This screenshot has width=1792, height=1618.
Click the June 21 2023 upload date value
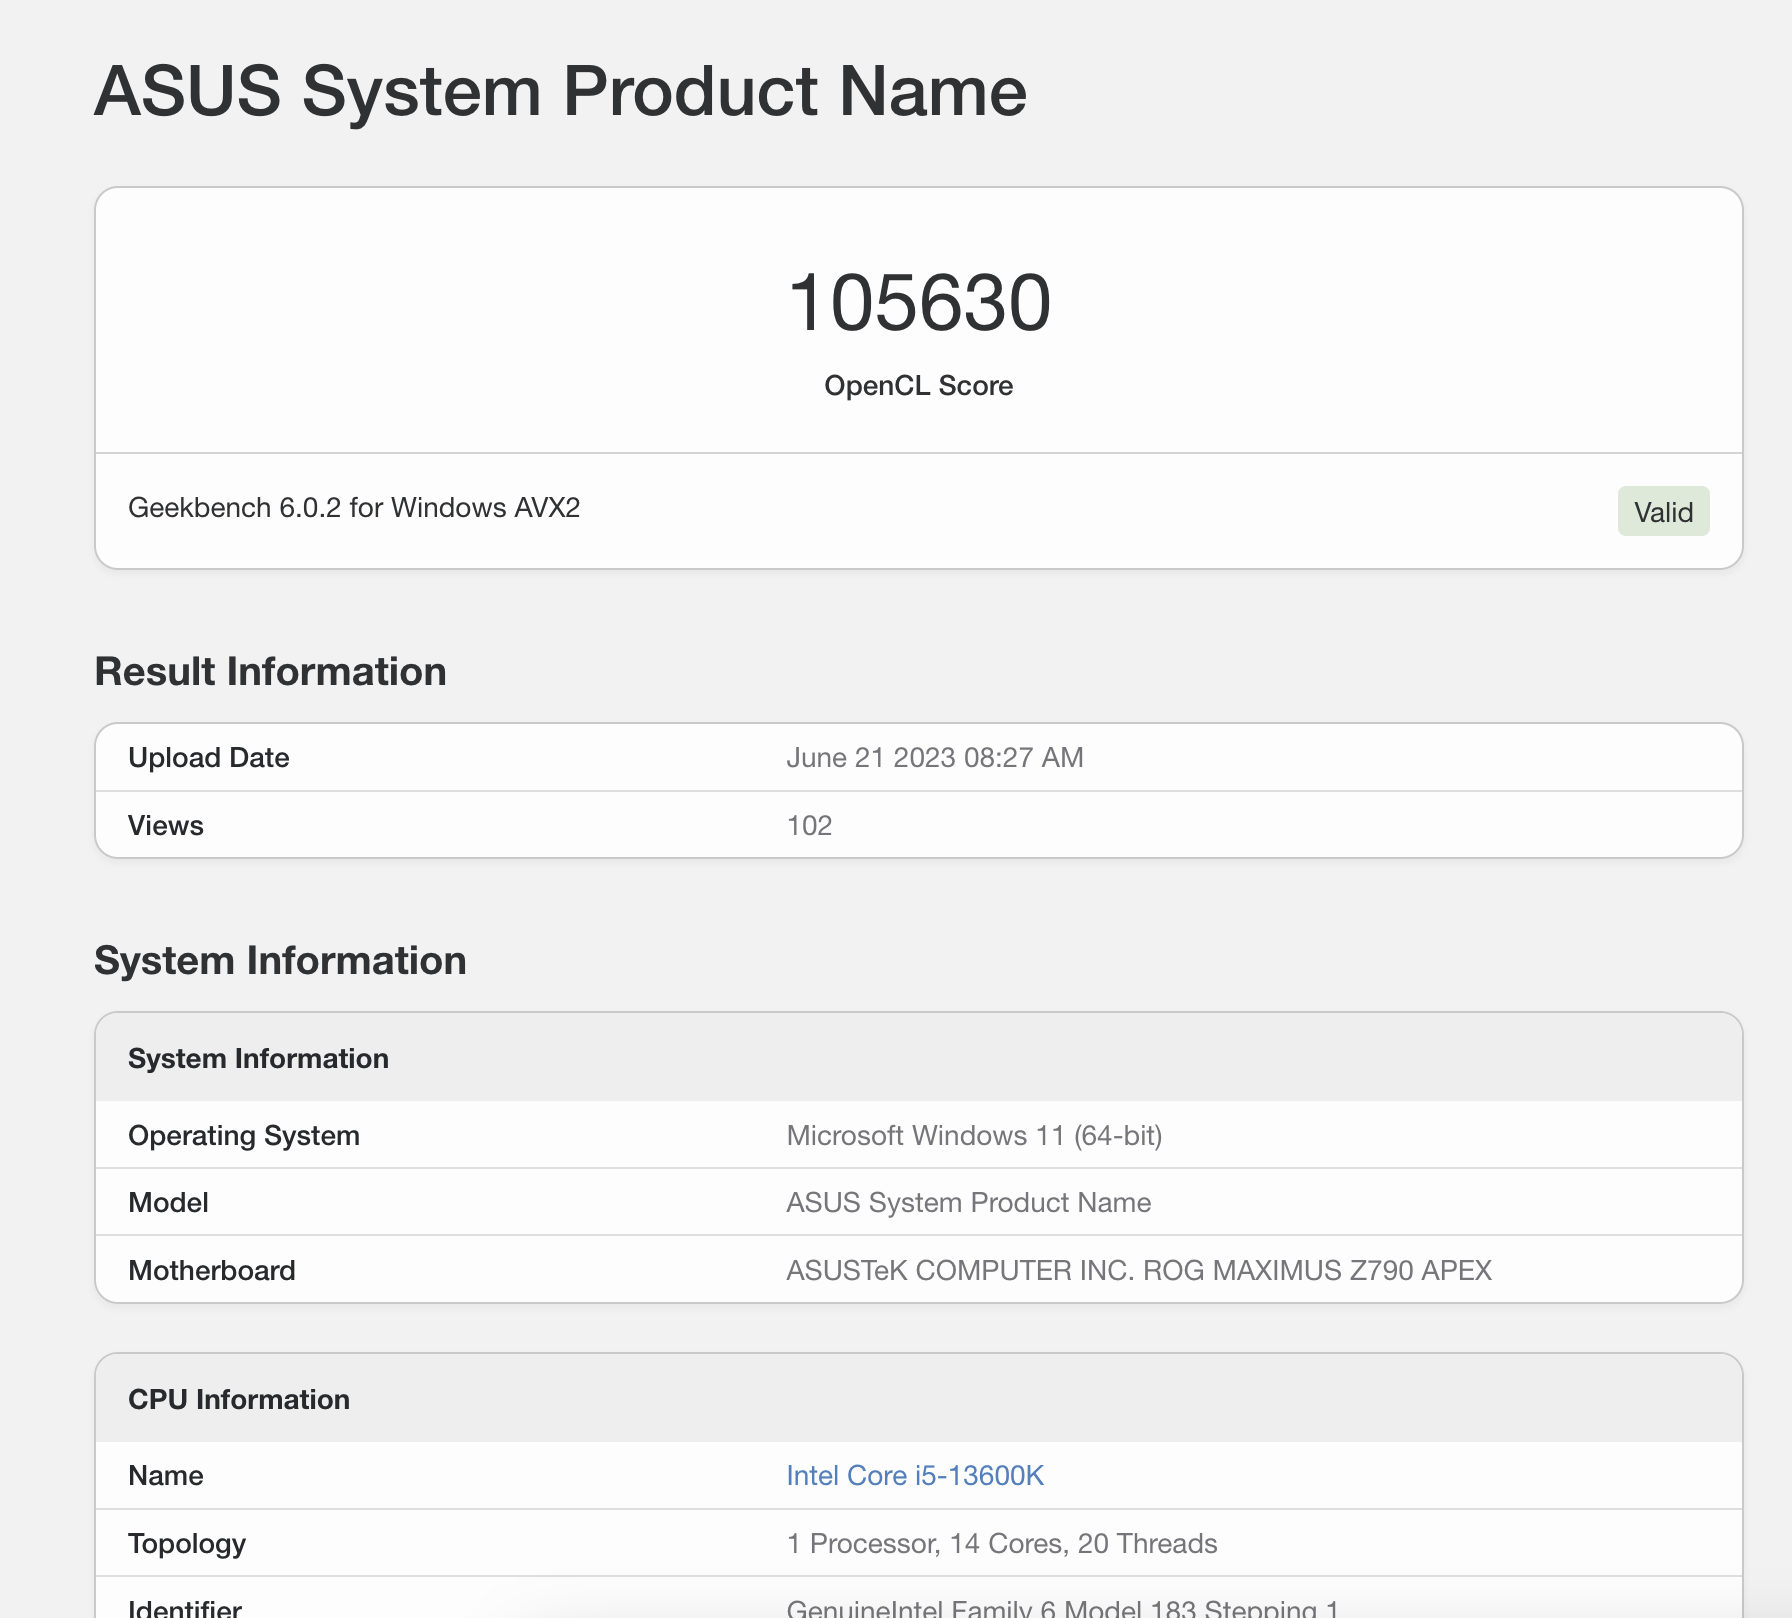click(x=935, y=757)
